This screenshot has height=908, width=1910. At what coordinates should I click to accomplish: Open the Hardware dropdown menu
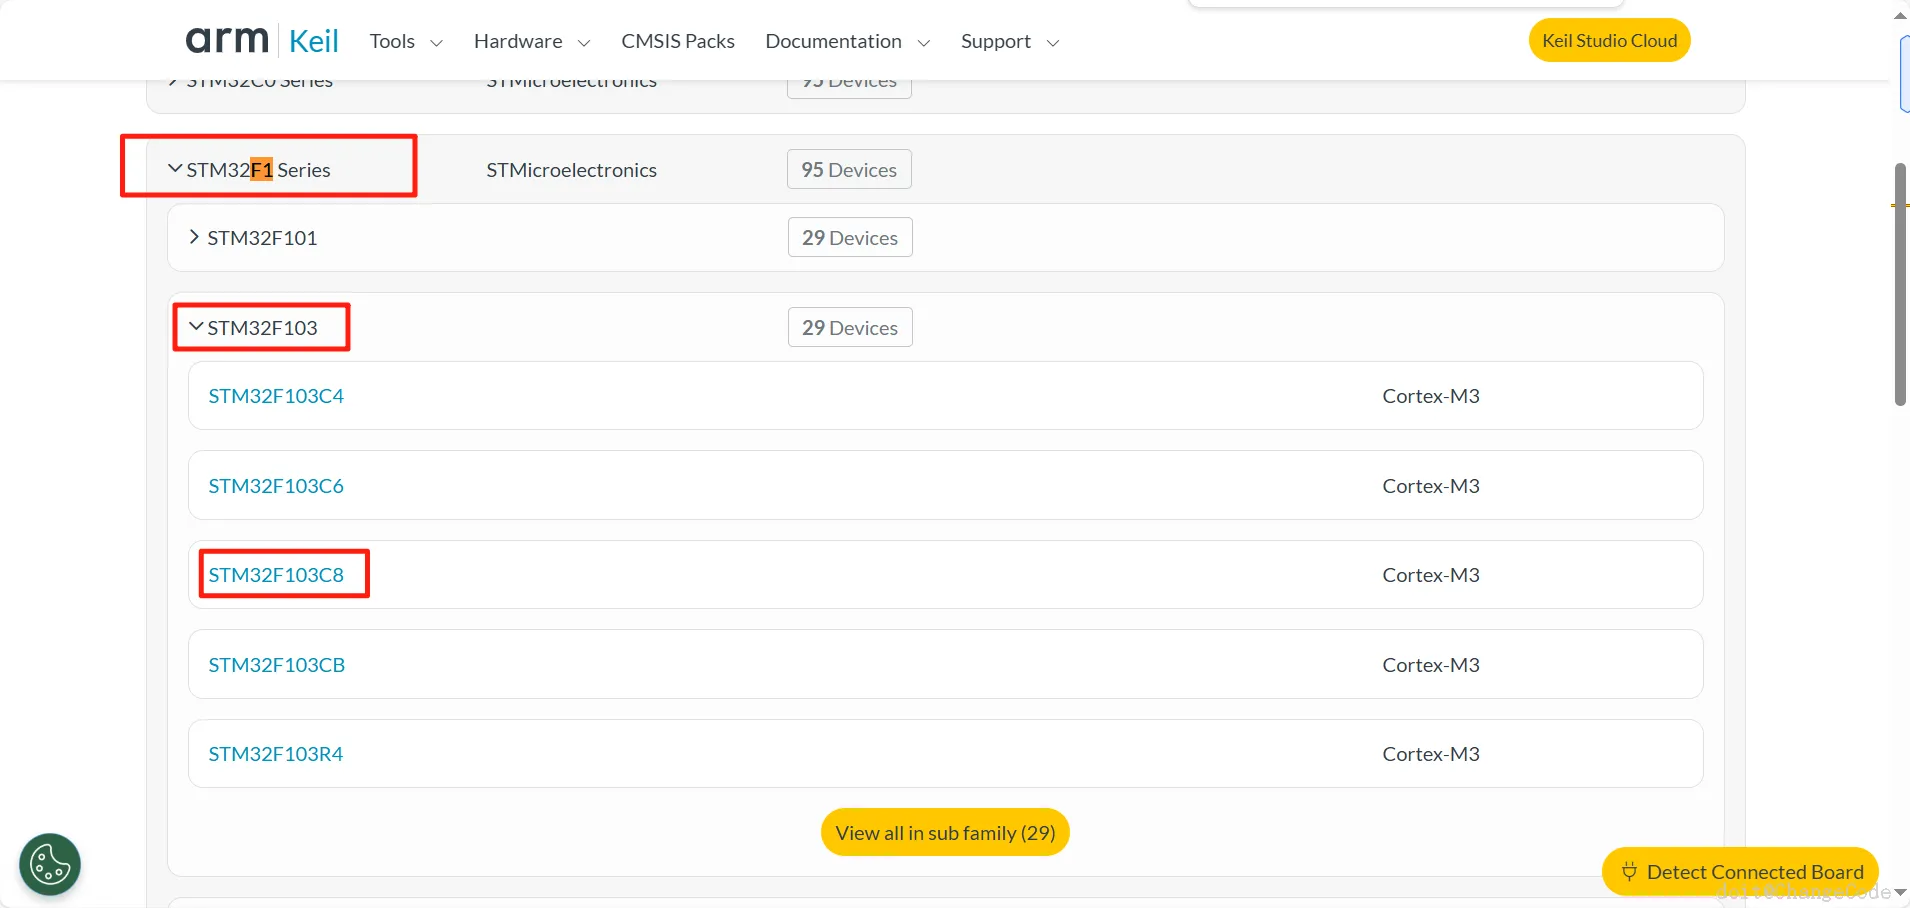531,41
